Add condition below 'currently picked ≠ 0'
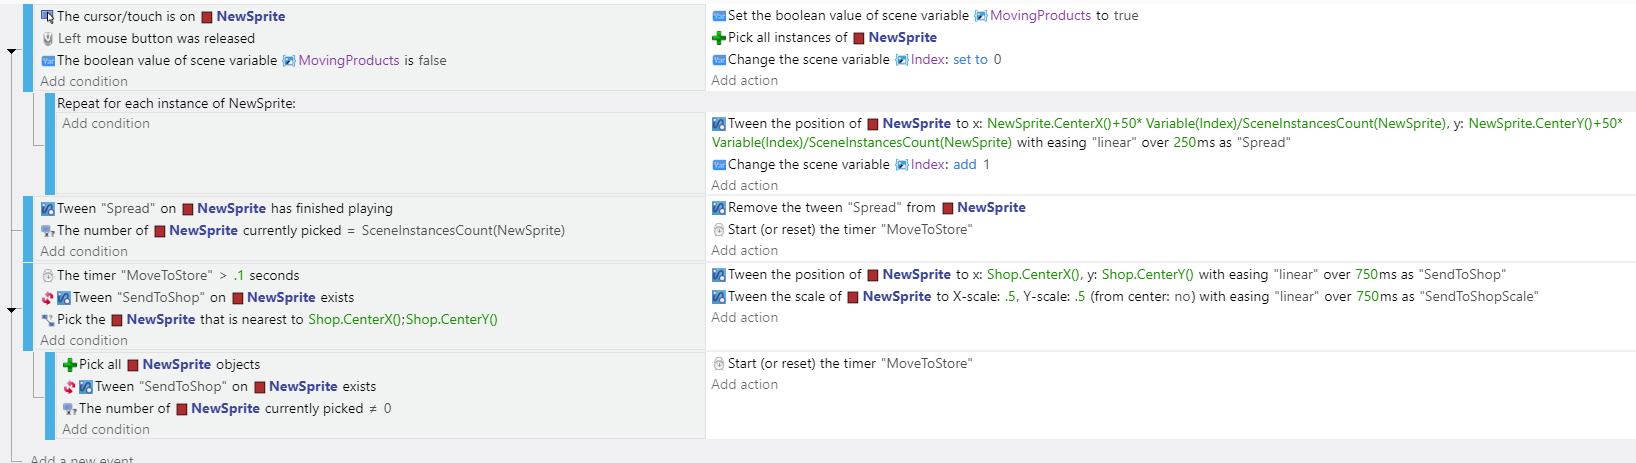The image size is (1636, 463). (106, 430)
